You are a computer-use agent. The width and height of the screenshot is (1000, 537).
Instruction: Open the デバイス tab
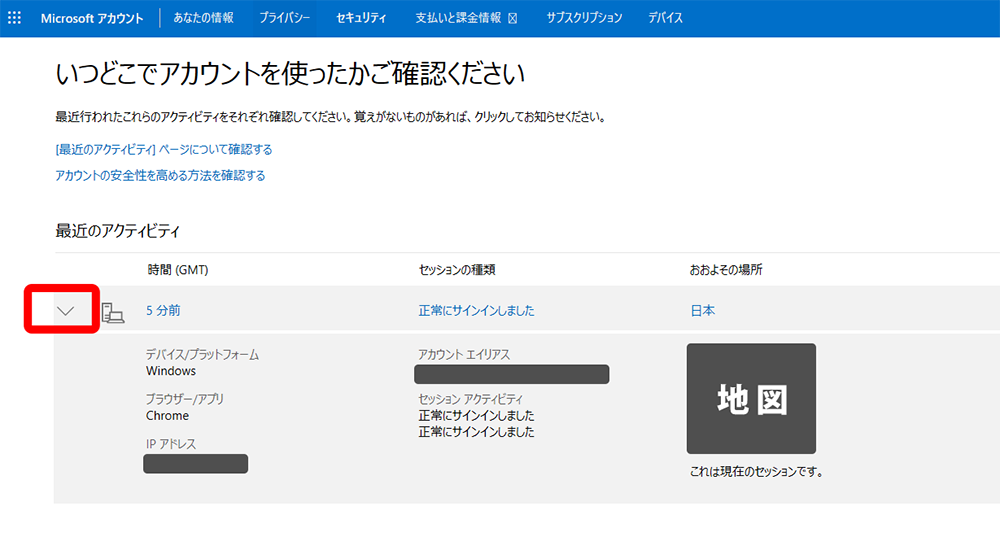tap(665, 18)
